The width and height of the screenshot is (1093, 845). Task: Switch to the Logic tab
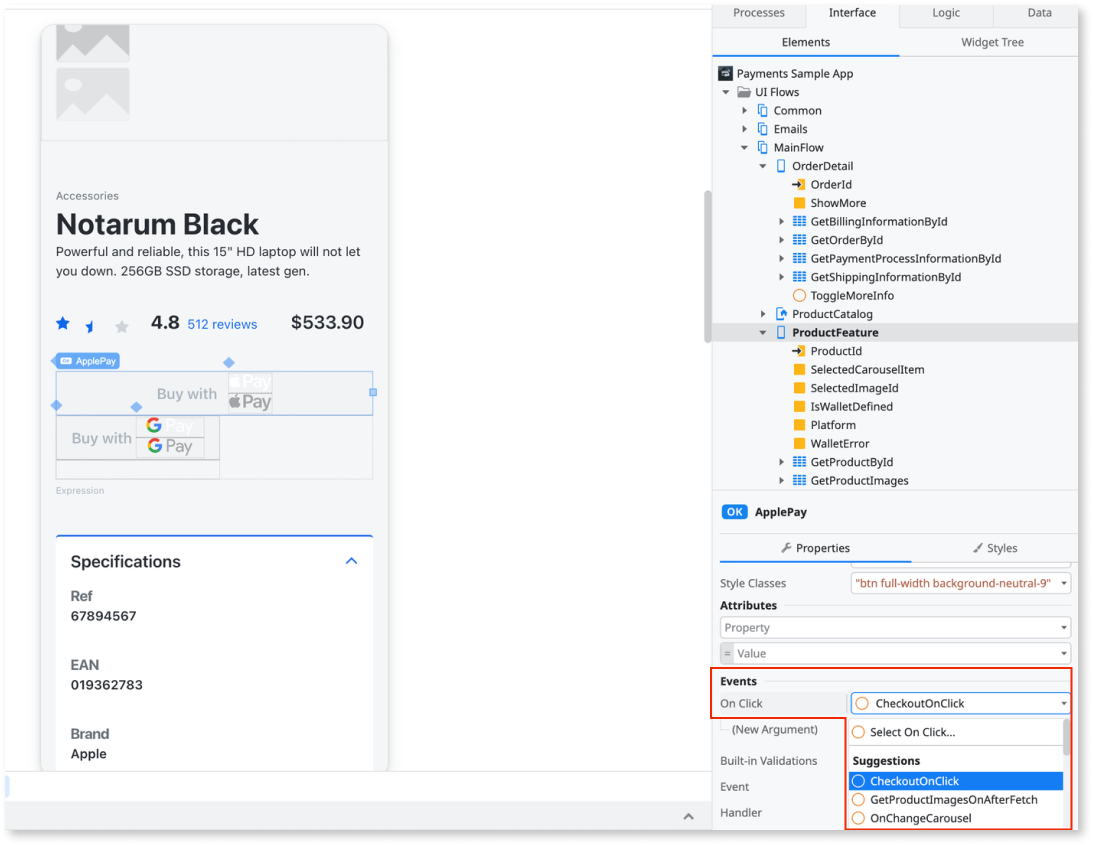pos(944,13)
